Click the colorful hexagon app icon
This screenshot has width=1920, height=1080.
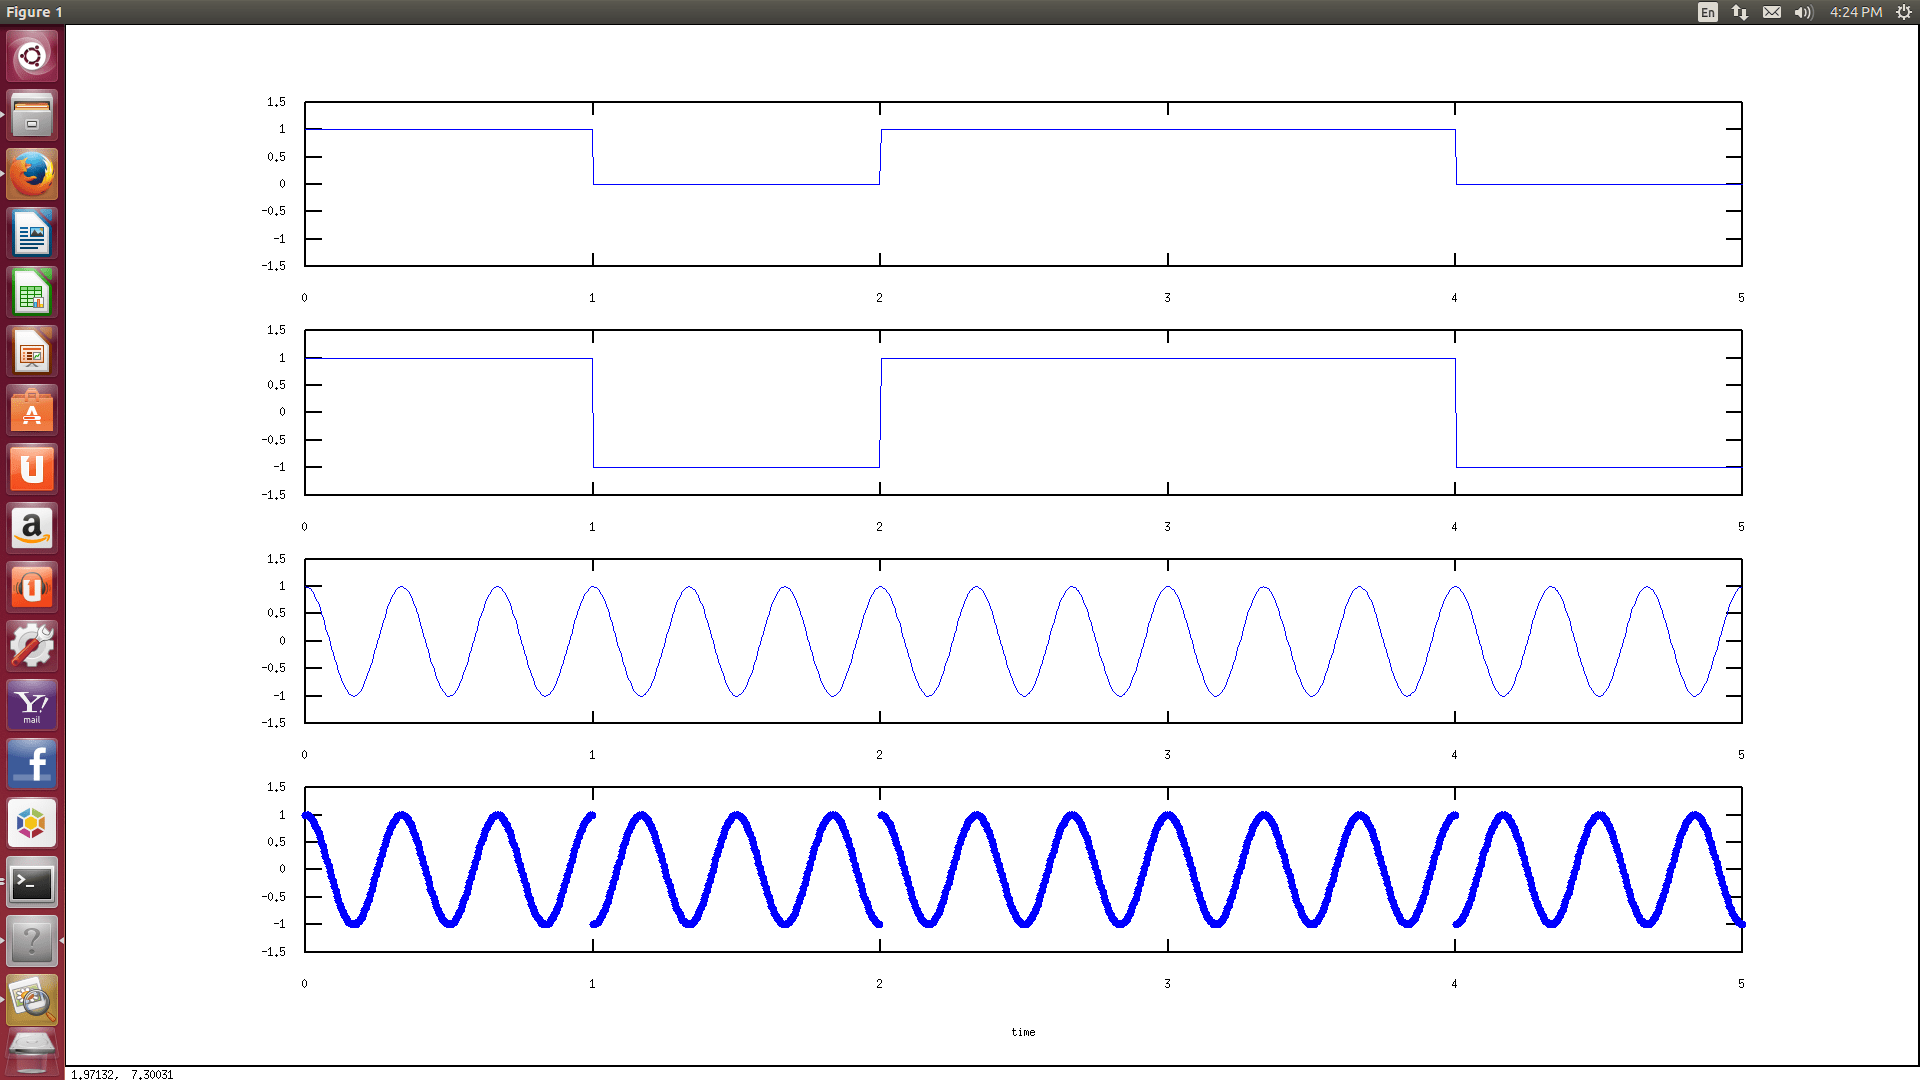(x=32, y=823)
